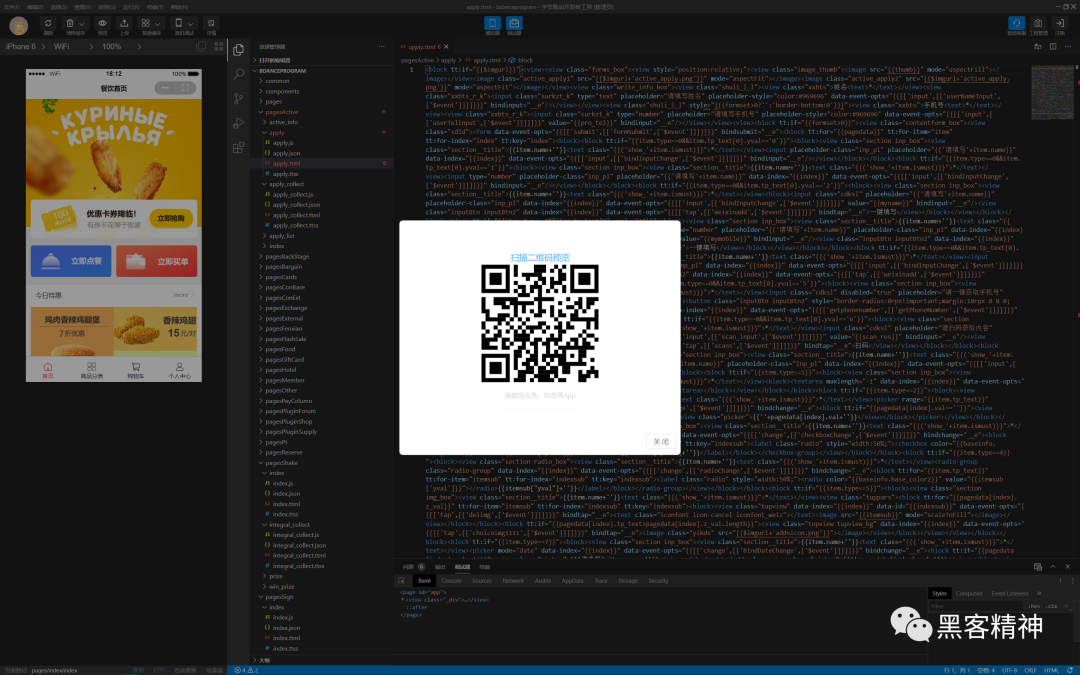Viewport: 1080px width, 675px height.
Task: Open the Source Control icon in activity bar
Action: point(238,98)
